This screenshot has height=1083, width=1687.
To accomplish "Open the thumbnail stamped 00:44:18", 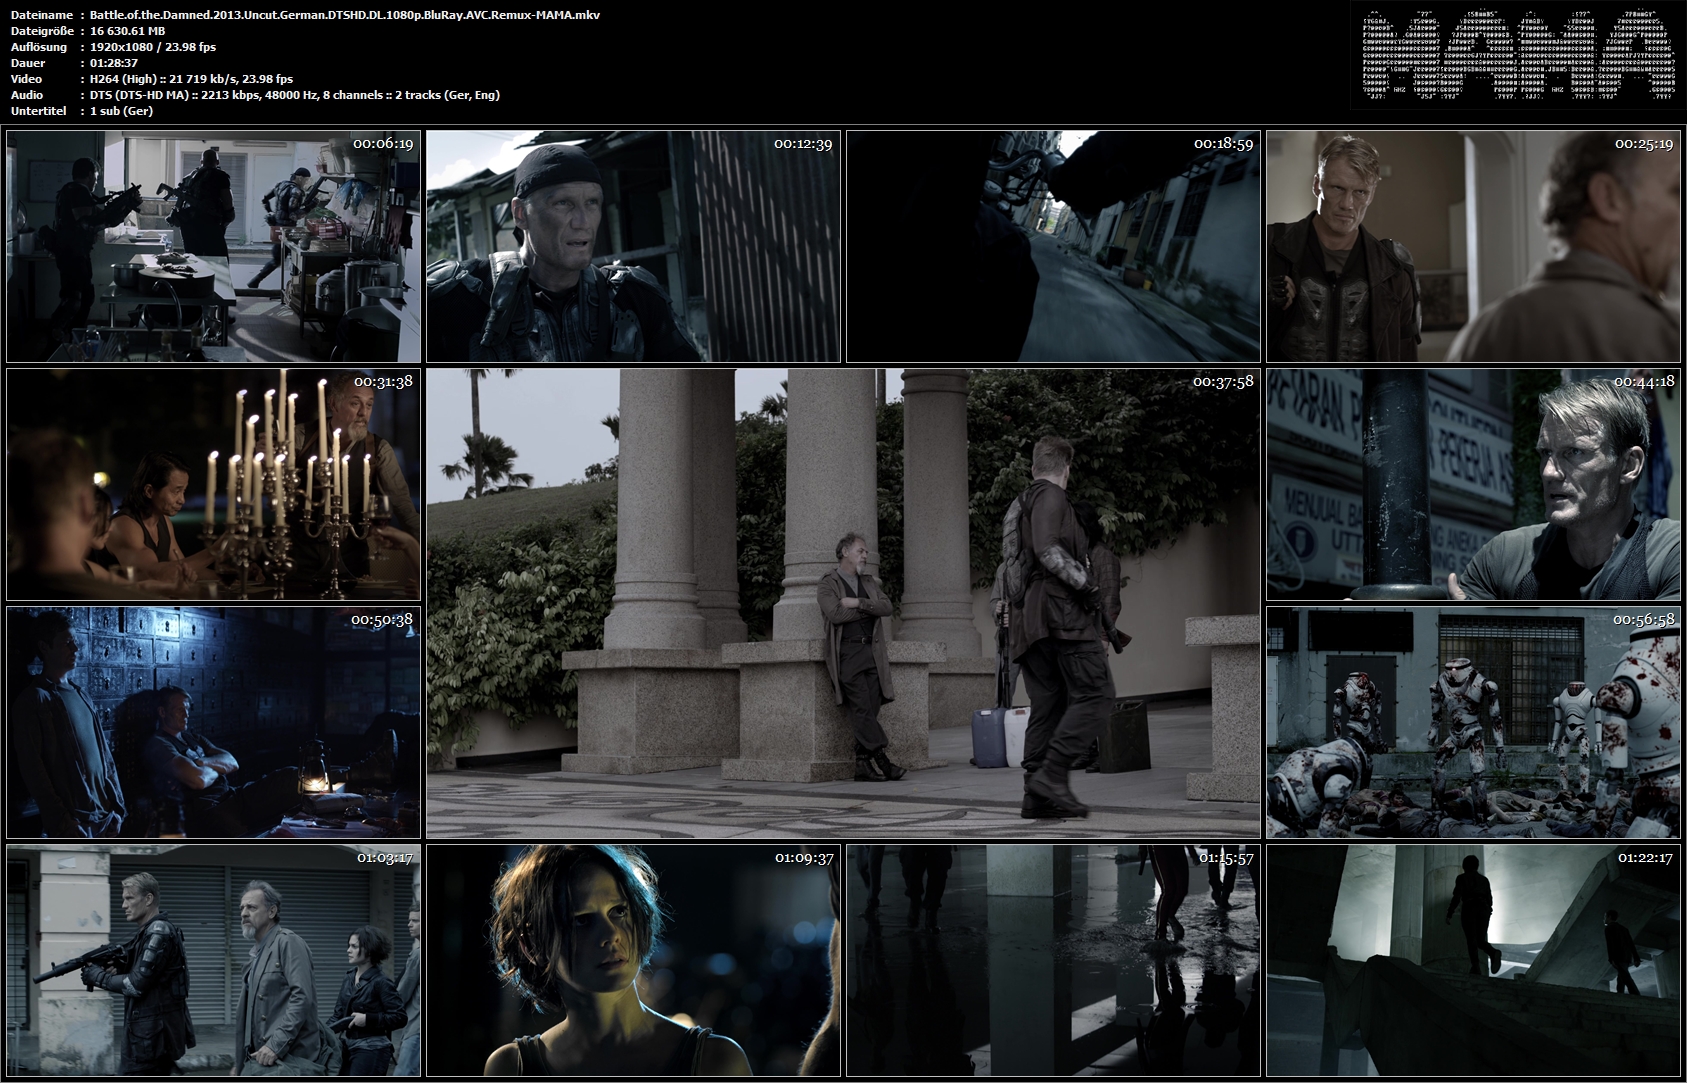I will (x=1474, y=484).
